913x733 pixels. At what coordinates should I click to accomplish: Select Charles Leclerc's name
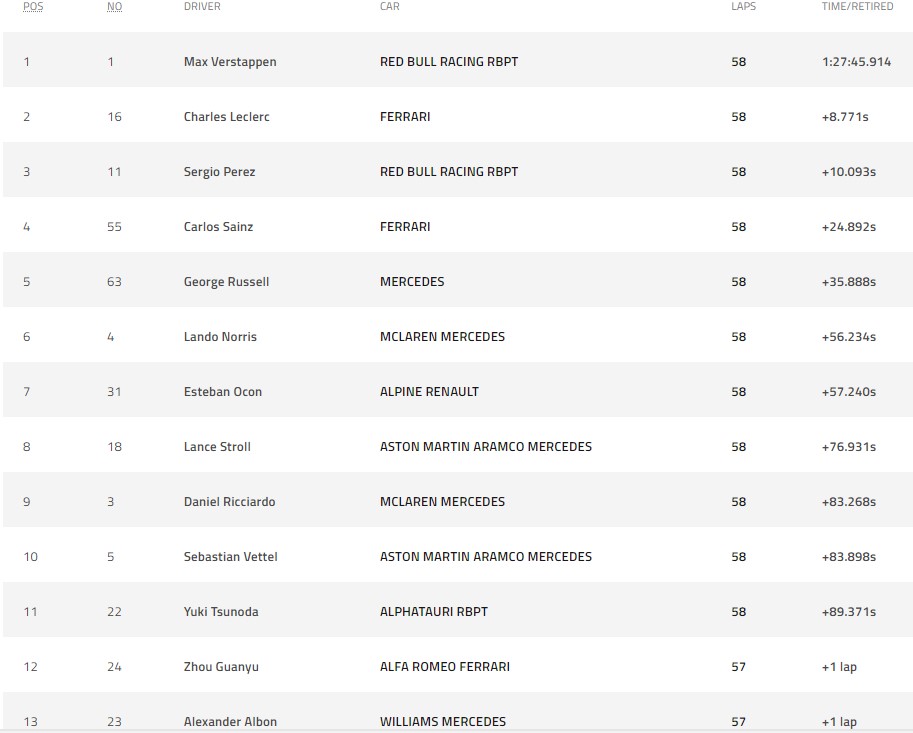[x=227, y=116]
